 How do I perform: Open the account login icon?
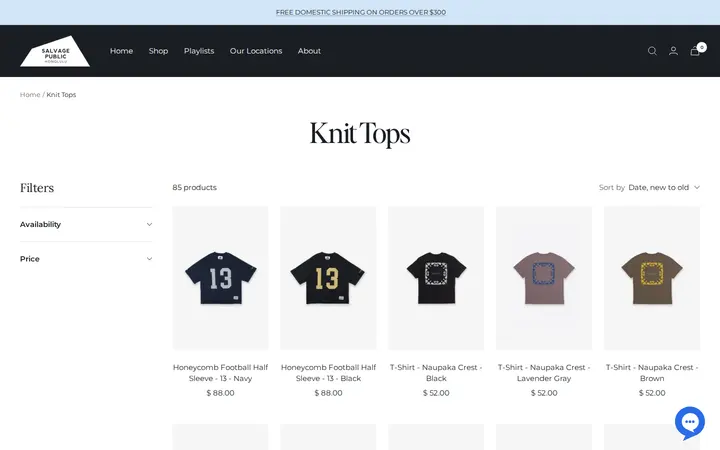pyautogui.click(x=673, y=51)
